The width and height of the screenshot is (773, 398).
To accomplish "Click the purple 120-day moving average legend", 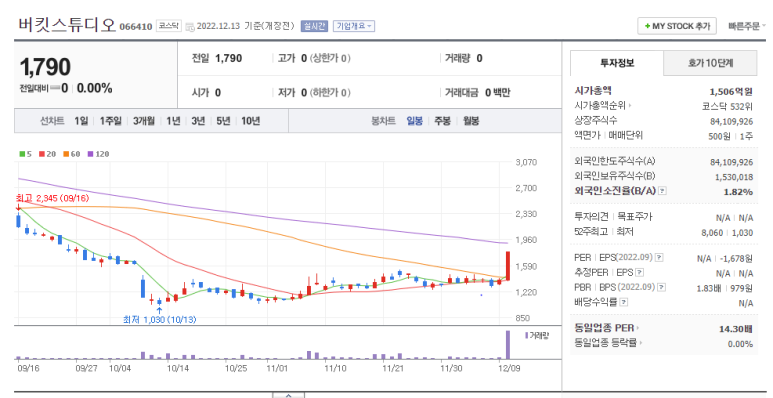I will (x=98, y=154).
